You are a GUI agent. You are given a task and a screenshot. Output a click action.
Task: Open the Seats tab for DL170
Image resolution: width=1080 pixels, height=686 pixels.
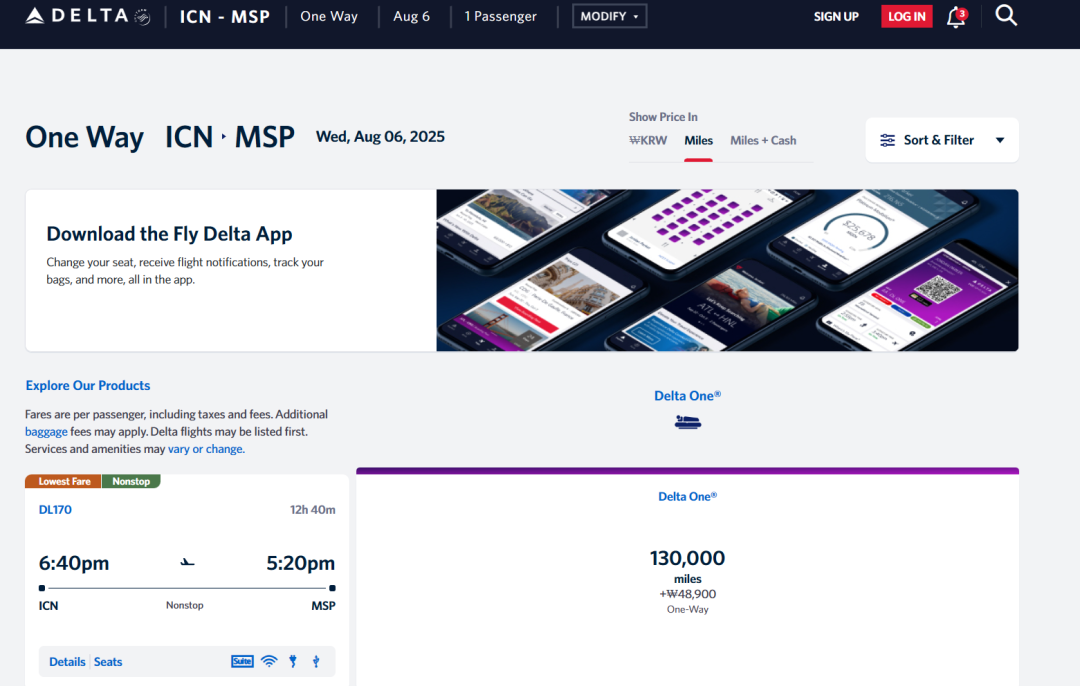tap(108, 662)
